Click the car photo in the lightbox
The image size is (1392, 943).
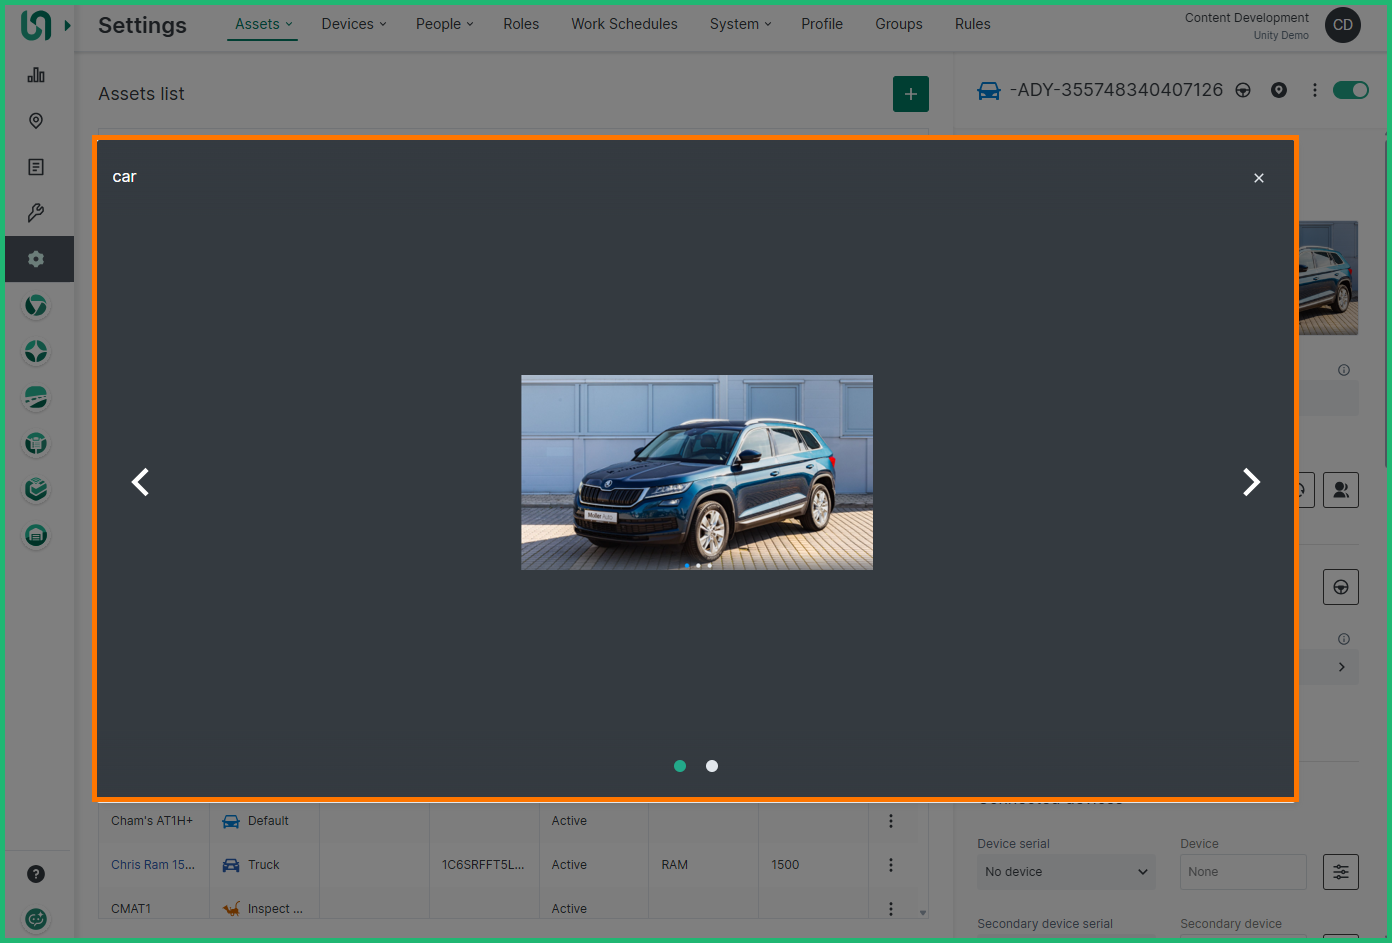[x=696, y=472]
